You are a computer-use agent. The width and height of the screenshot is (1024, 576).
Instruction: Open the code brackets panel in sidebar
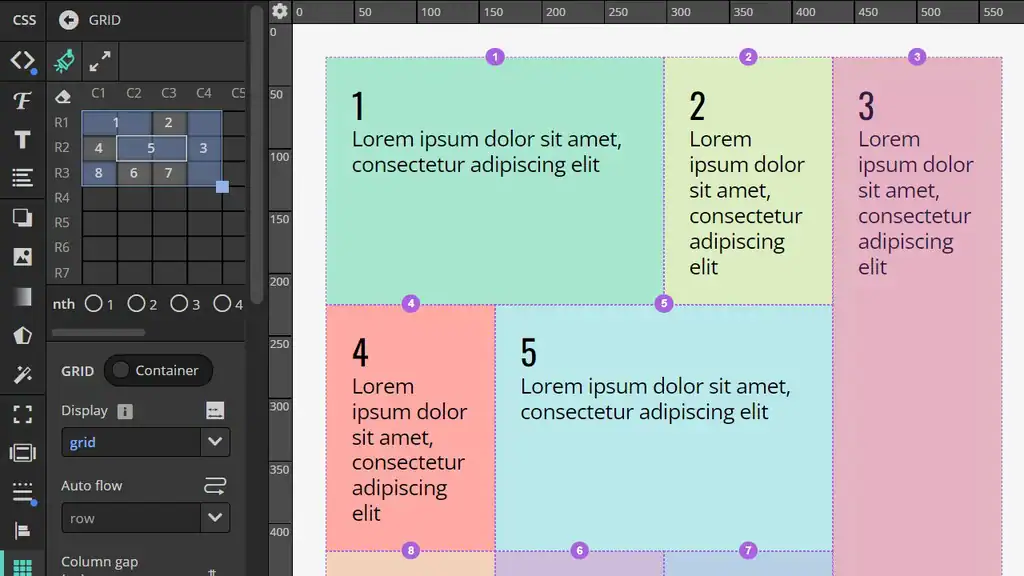pyautogui.click(x=22, y=61)
